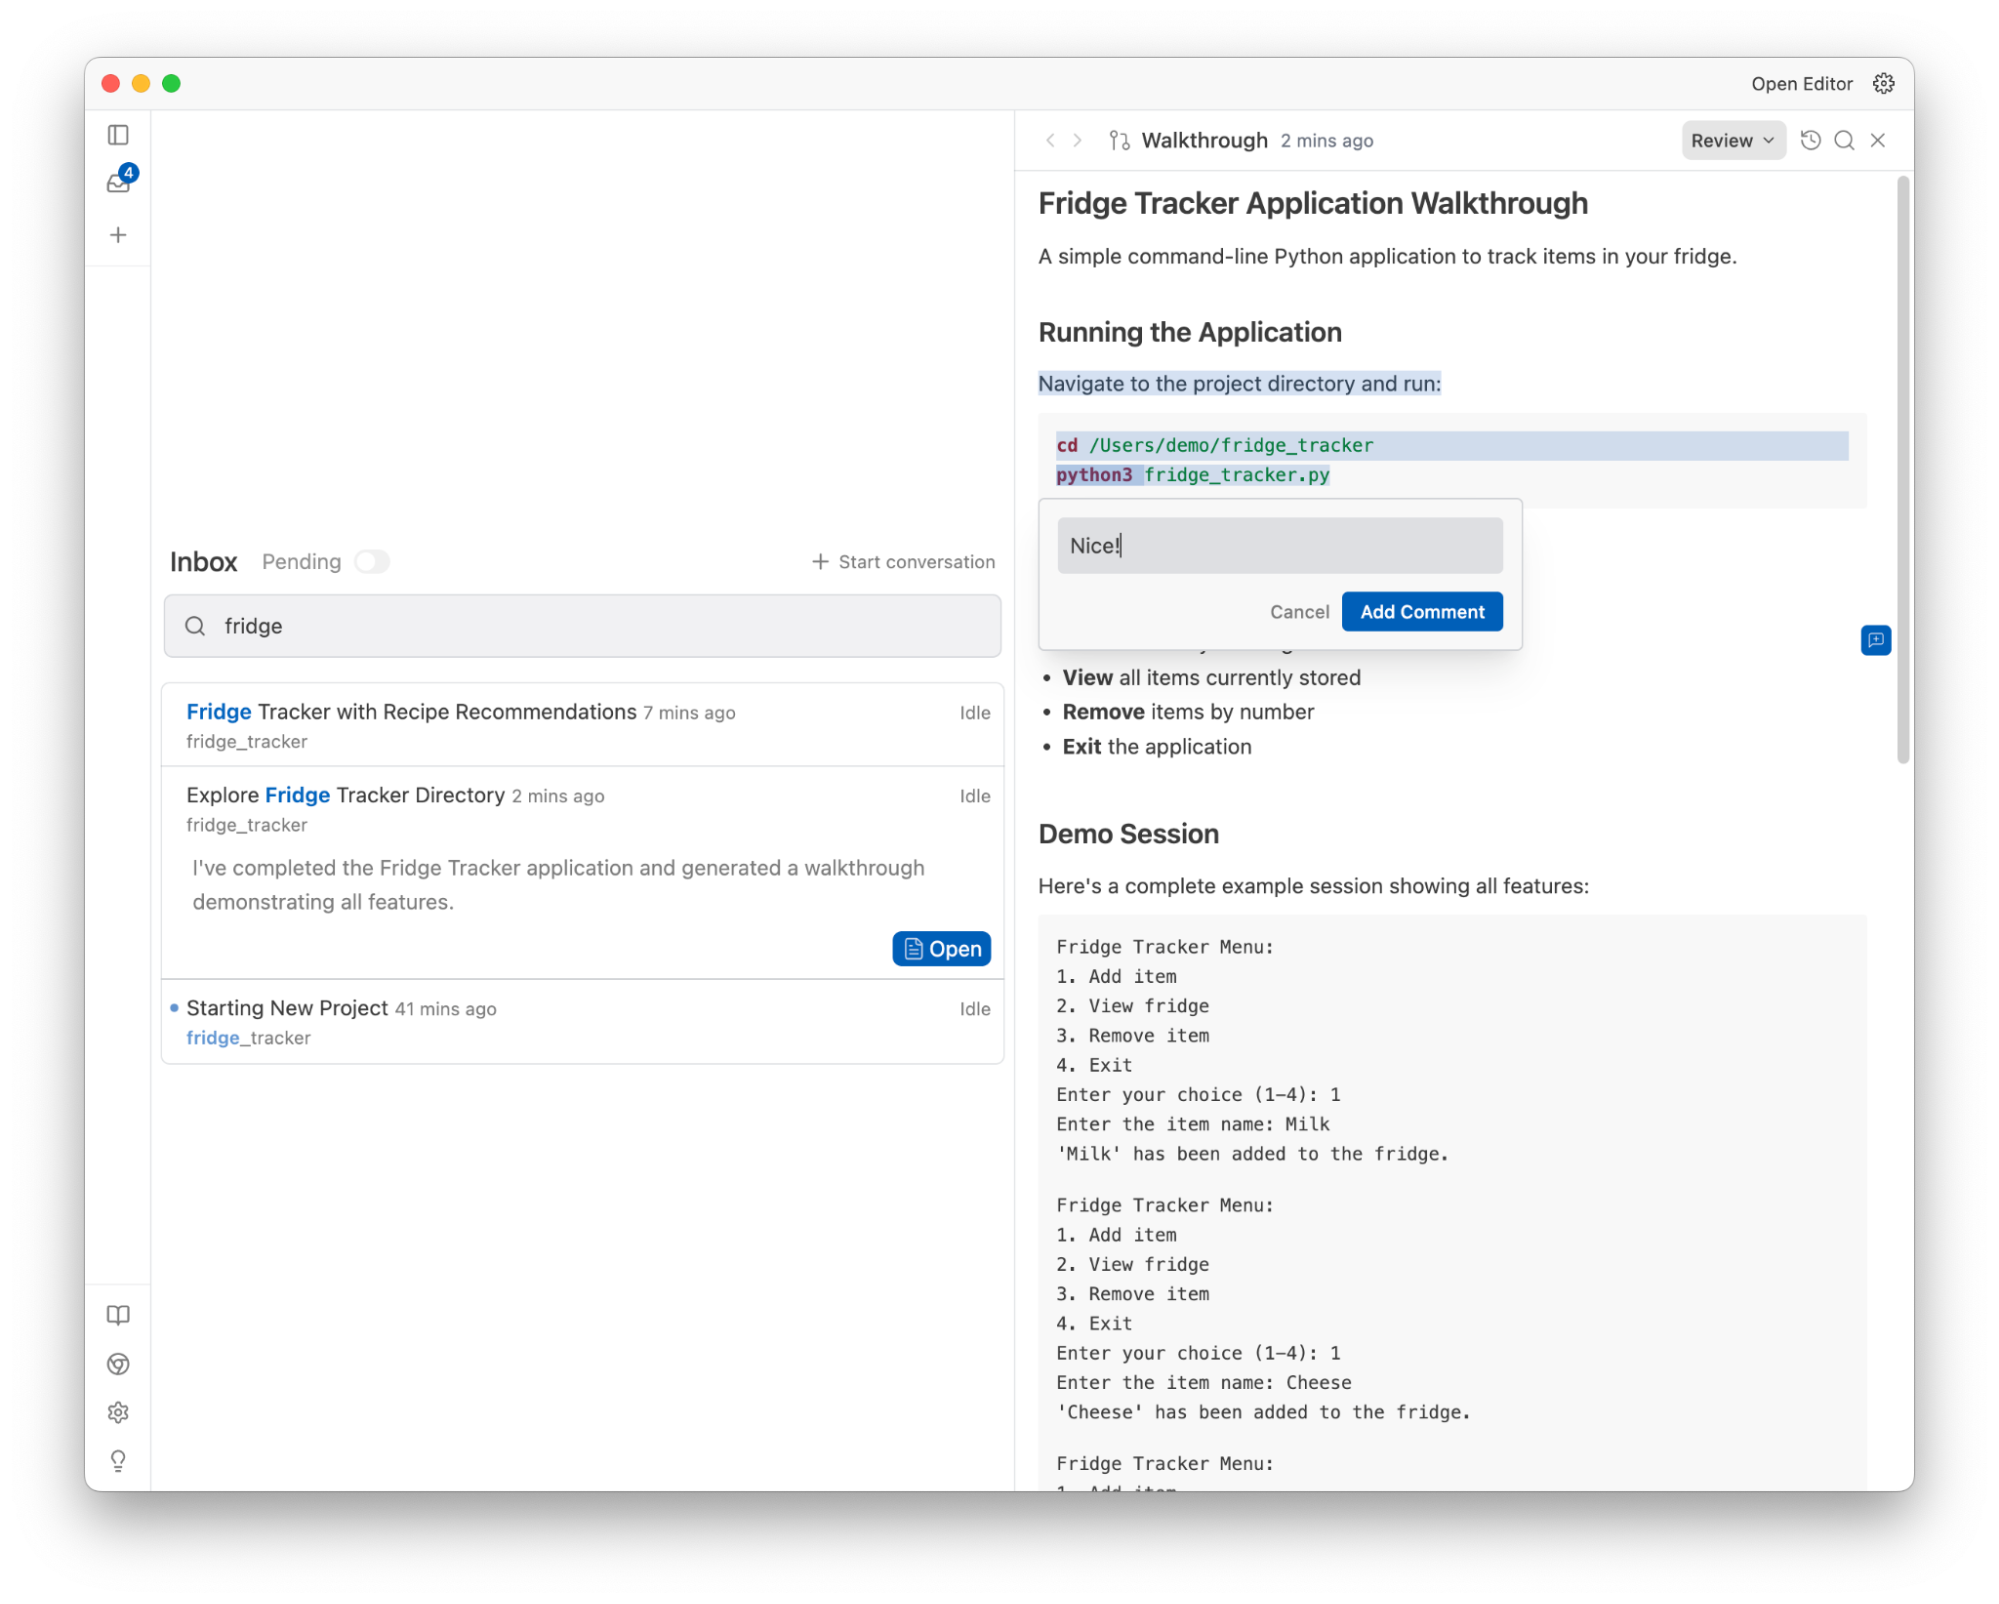Go back with the left chevron
Image resolution: width=1999 pixels, height=1604 pixels.
pyautogui.click(x=1050, y=140)
